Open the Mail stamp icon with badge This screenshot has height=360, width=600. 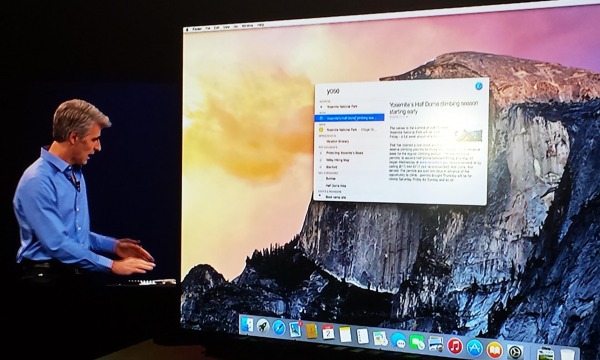pyautogui.click(x=295, y=329)
